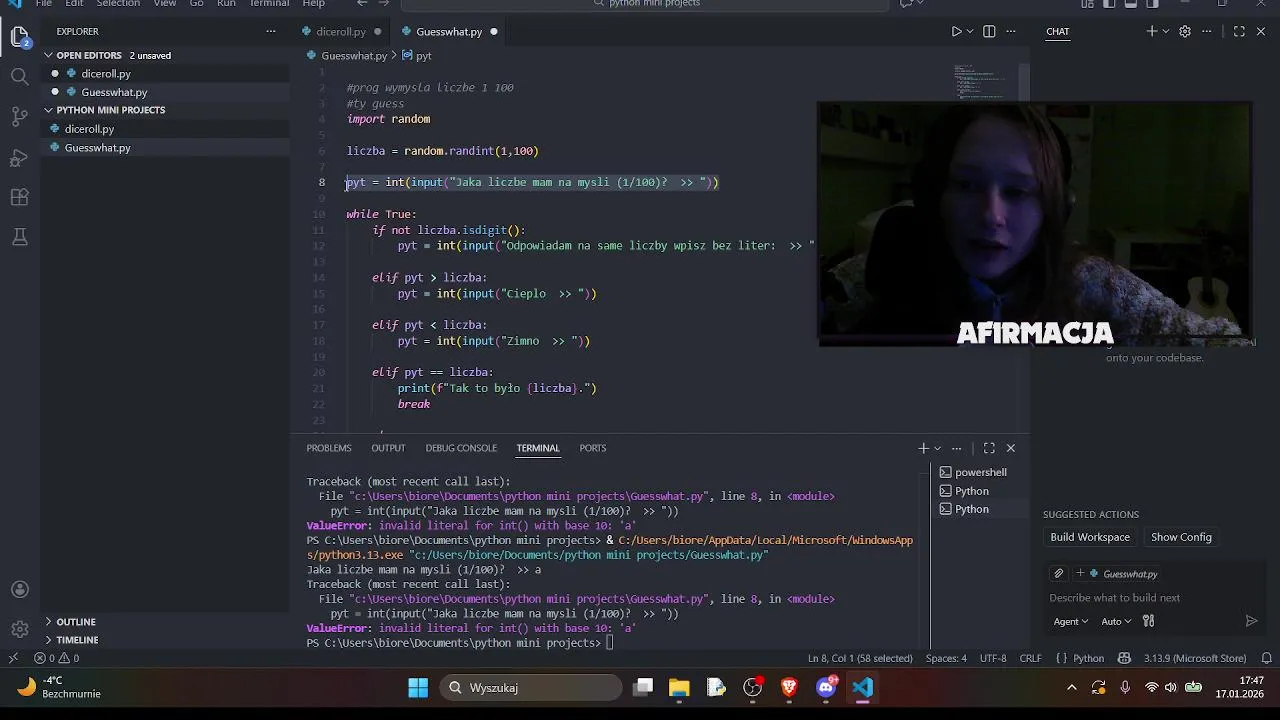Switch to the dicerell.py editor tab

(340, 32)
